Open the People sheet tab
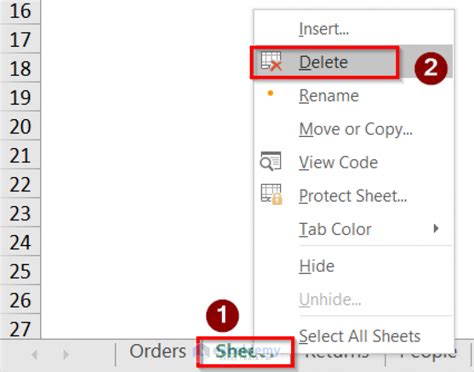The height and width of the screenshot is (372, 474). pos(428,354)
